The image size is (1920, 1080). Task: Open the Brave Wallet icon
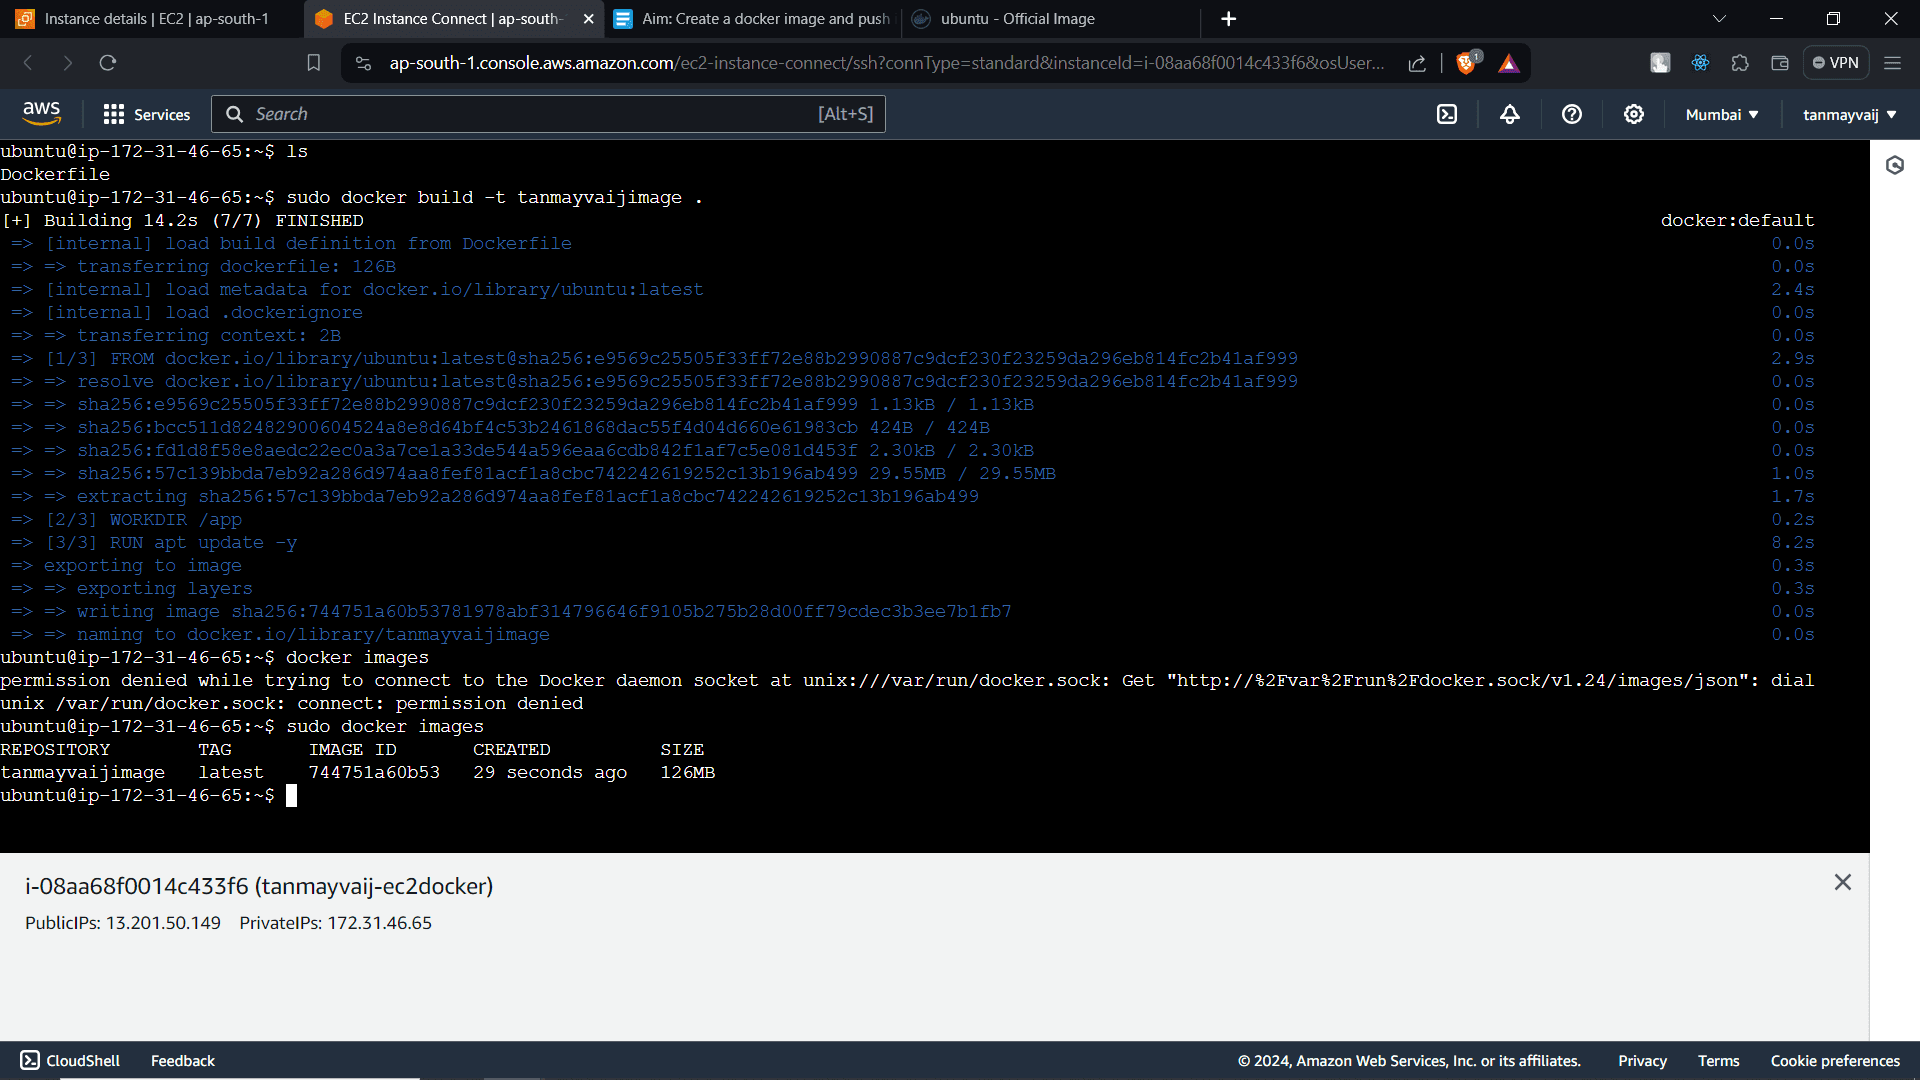click(x=1779, y=62)
